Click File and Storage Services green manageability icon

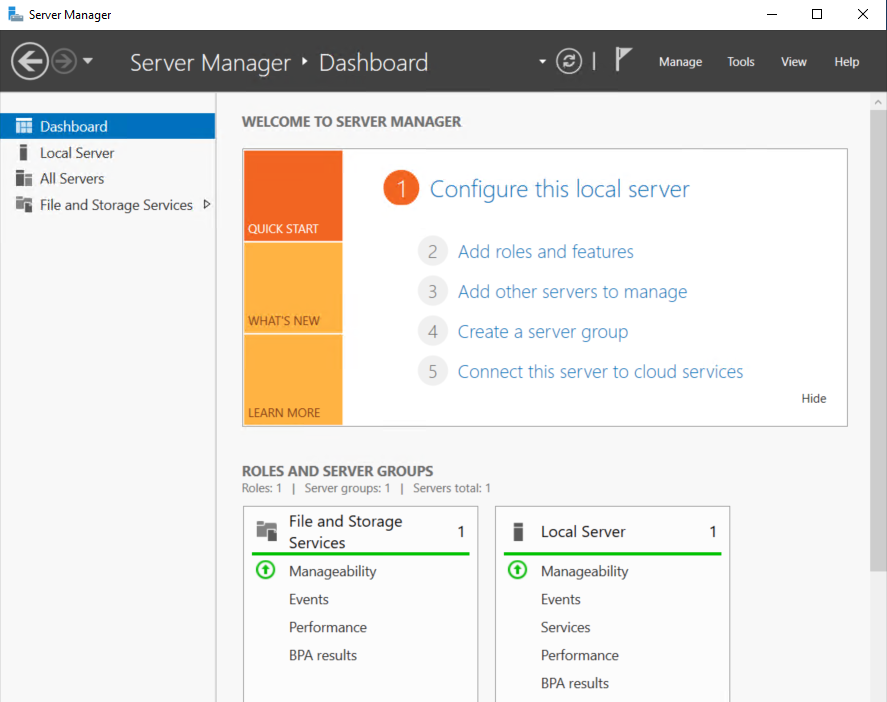pos(265,570)
